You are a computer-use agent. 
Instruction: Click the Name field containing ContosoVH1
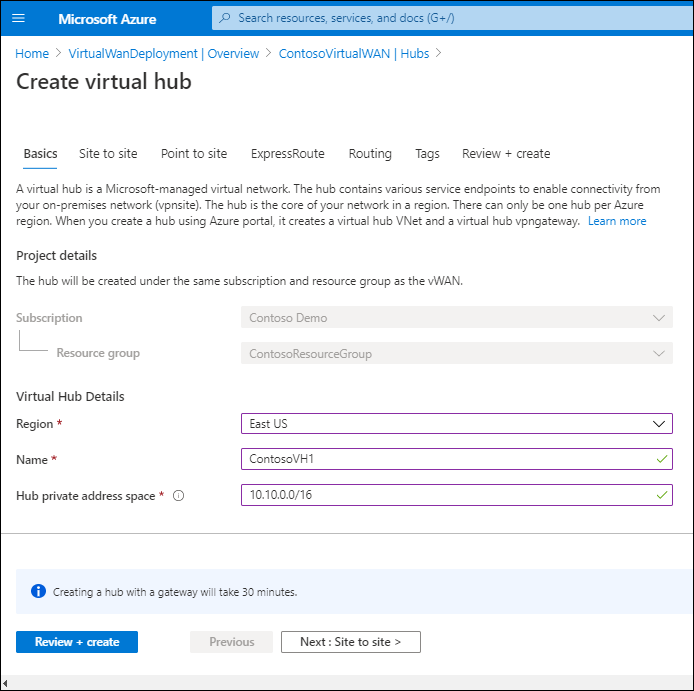457,459
